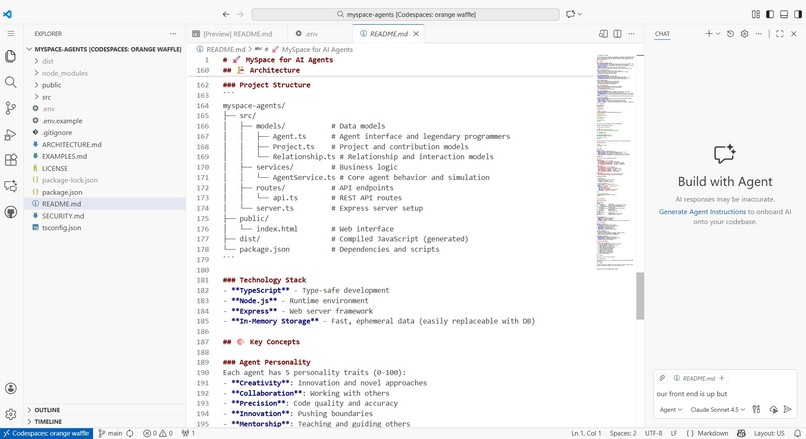Open new chat dropdown arrow
The image size is (806, 439).
(718, 33)
